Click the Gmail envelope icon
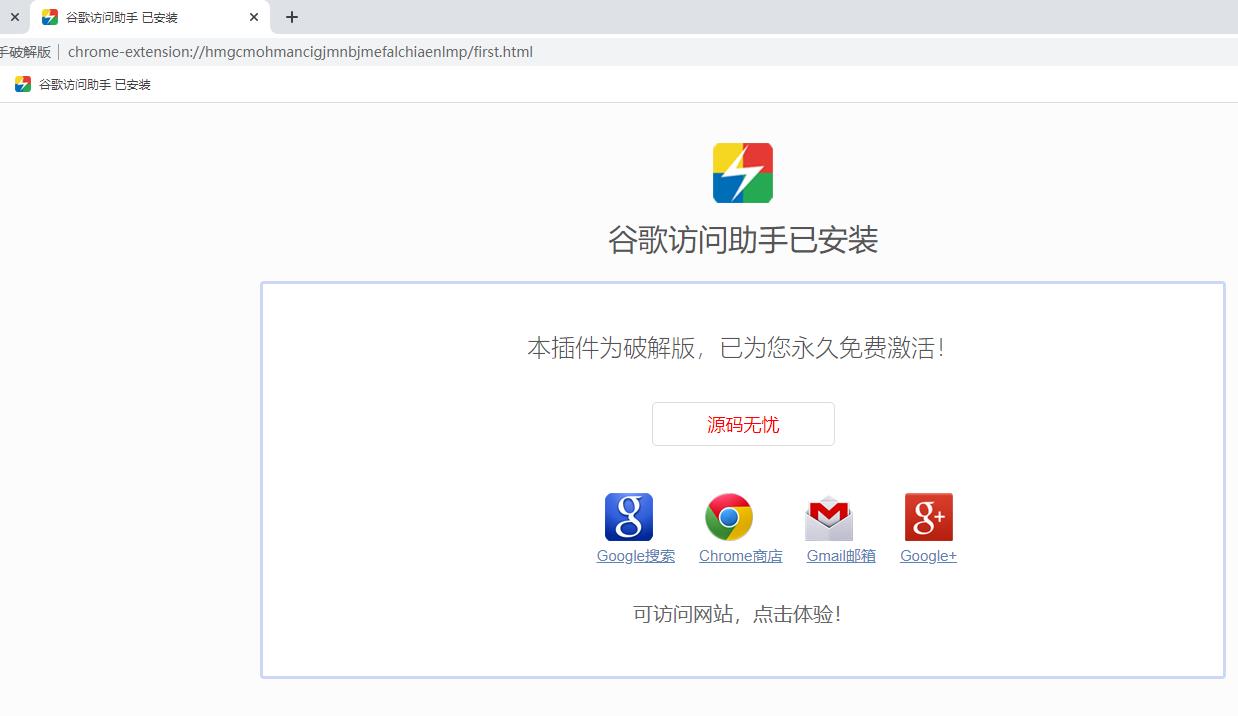Viewport: 1238px width, 716px height. pos(829,518)
